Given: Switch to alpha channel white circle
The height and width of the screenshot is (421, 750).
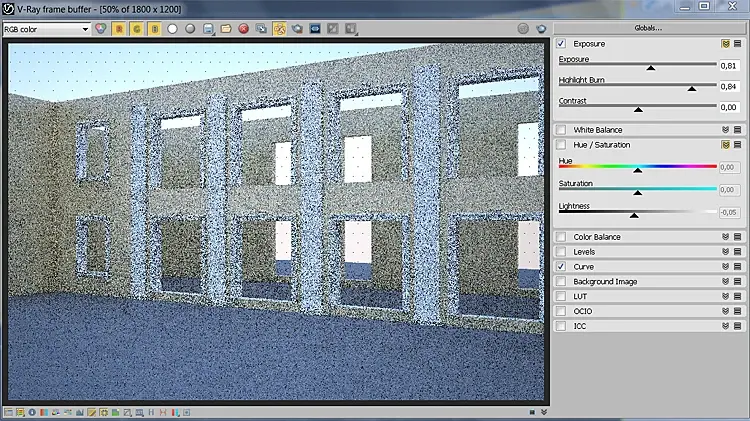Looking at the screenshot, I should (172, 29).
